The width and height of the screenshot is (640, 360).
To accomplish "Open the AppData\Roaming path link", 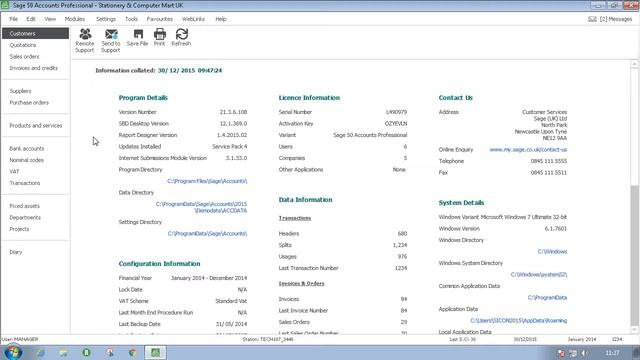I will [x=518, y=320].
